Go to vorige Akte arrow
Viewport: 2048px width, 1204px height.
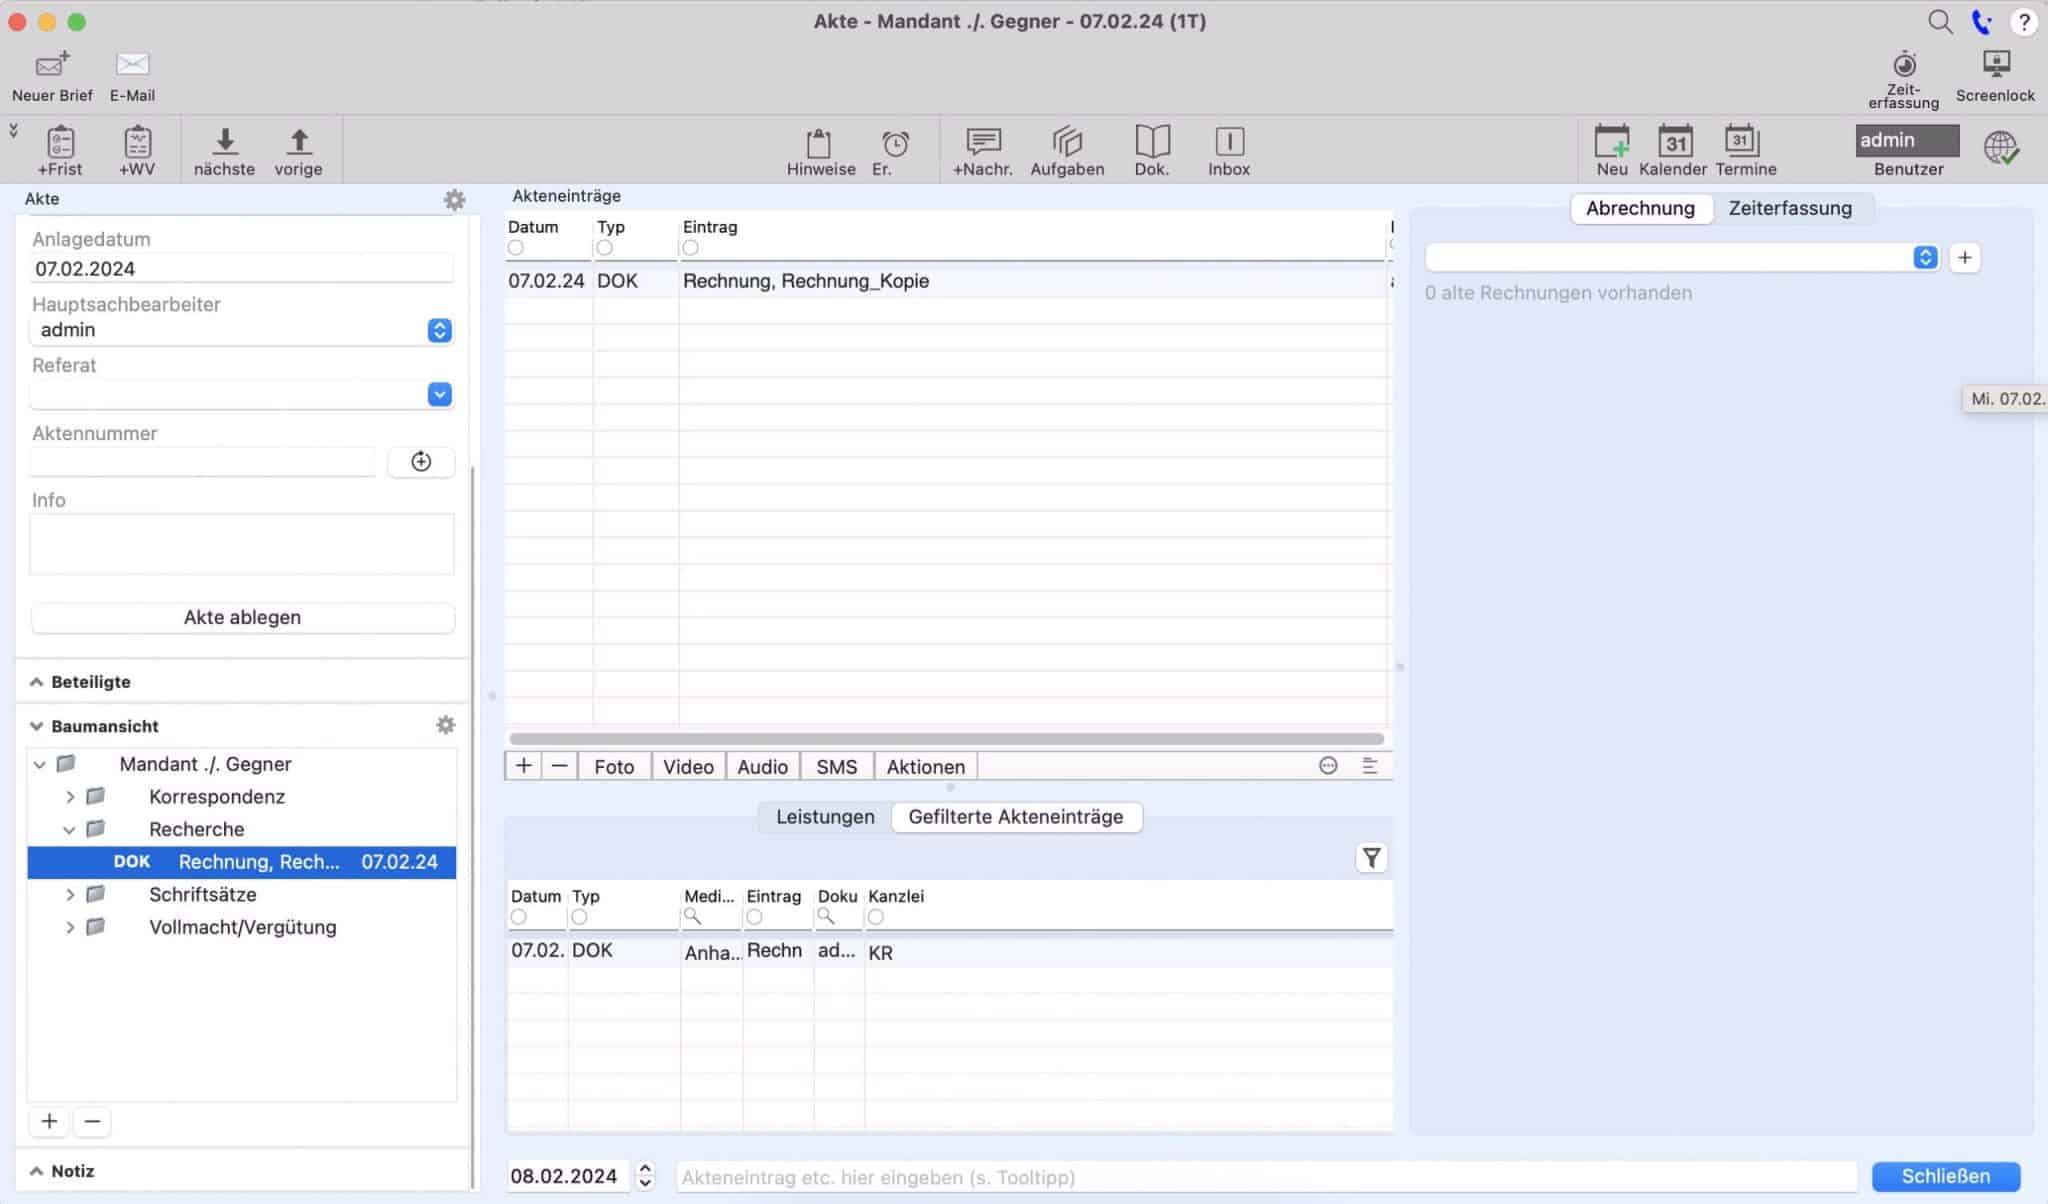[298, 151]
